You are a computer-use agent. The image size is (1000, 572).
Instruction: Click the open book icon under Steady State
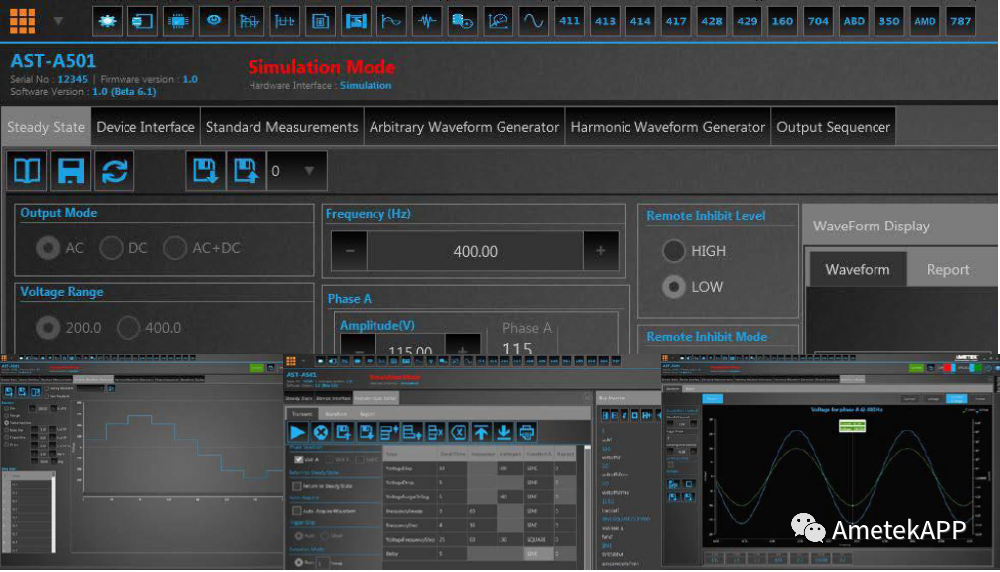27,171
